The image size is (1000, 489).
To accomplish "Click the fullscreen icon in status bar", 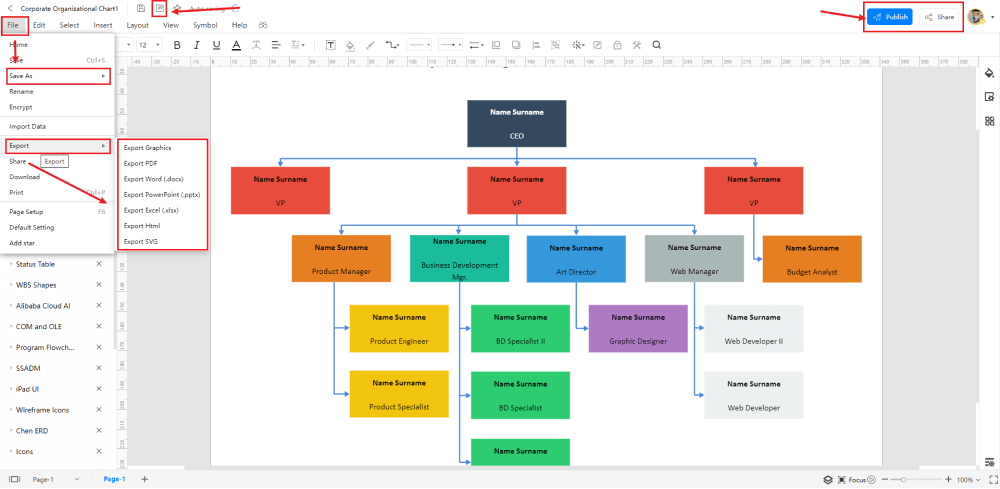I will pyautogui.click(x=992, y=479).
